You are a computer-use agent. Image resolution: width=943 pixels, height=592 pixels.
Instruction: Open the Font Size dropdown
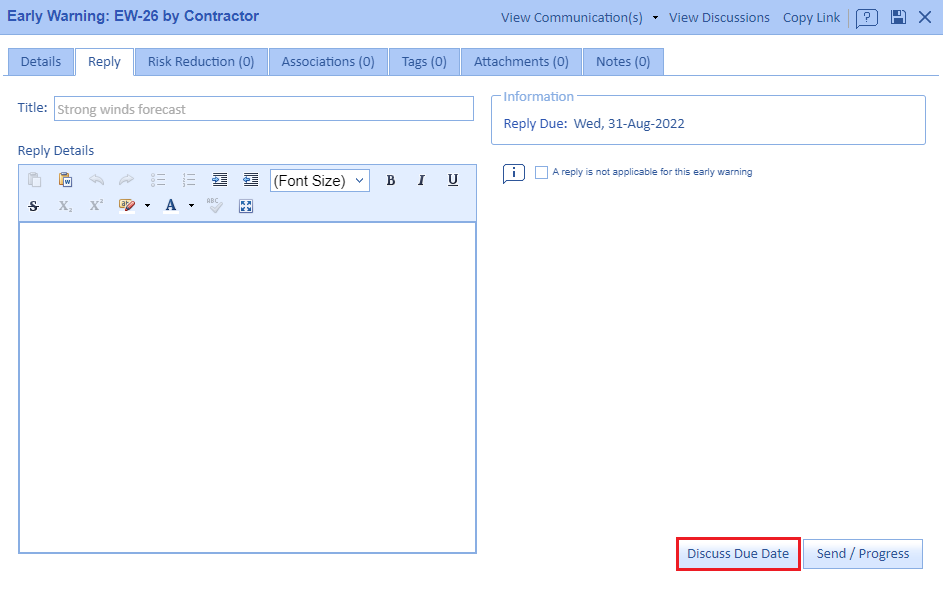[x=320, y=180]
